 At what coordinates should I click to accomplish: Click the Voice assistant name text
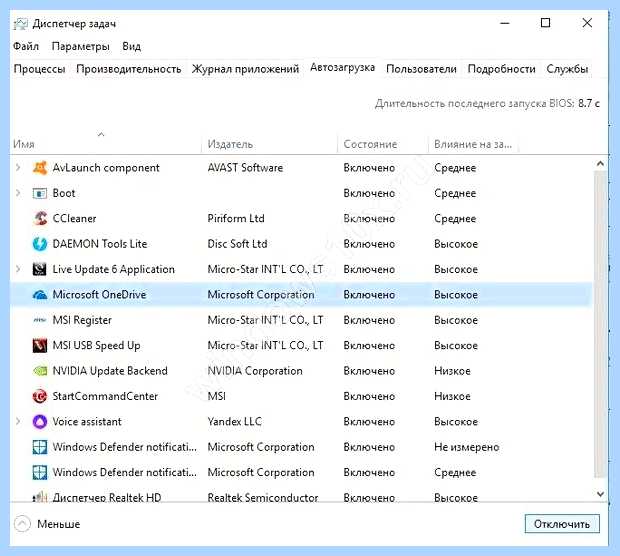(x=87, y=422)
